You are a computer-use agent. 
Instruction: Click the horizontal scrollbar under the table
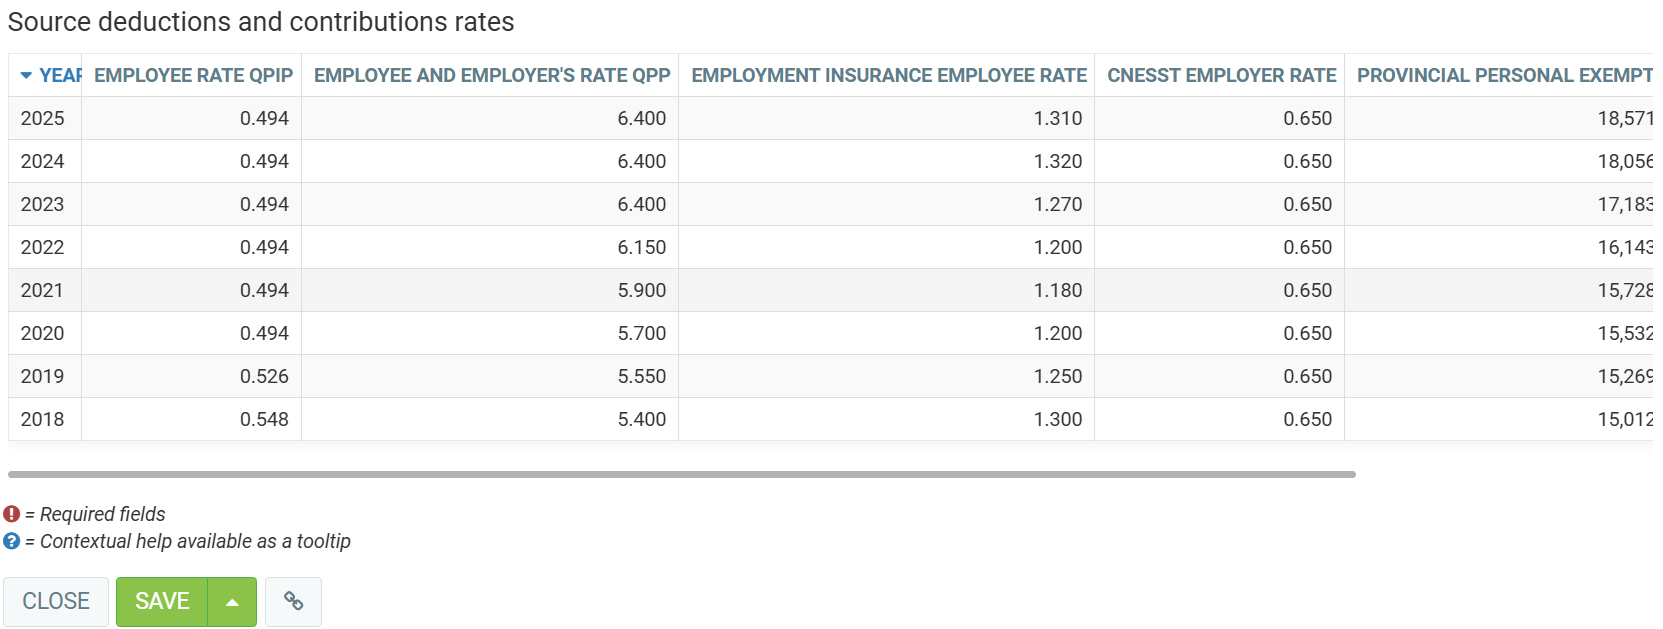point(681,474)
